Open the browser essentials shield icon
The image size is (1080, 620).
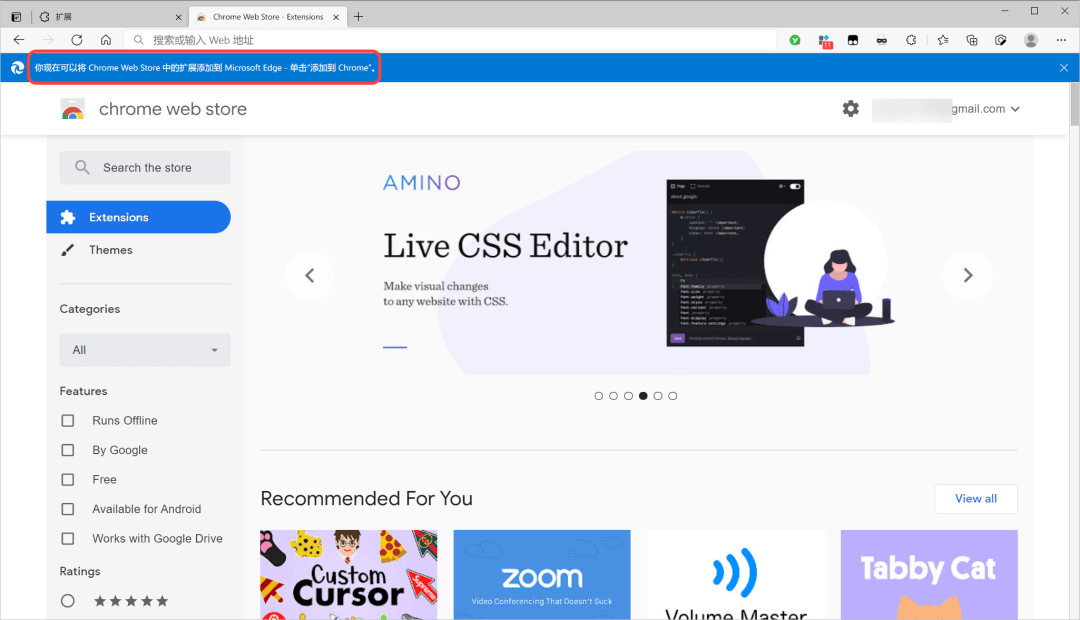(x=1001, y=40)
